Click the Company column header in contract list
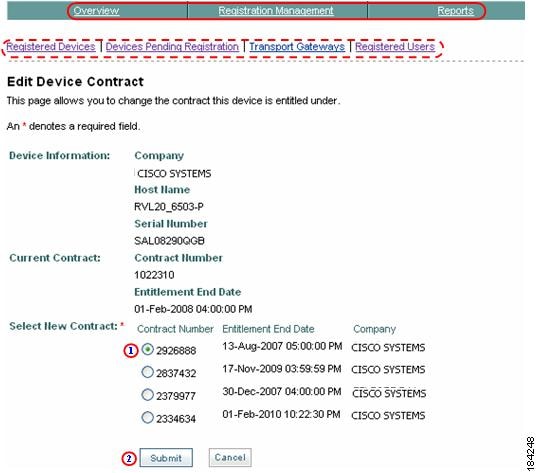 pyautogui.click(x=374, y=329)
